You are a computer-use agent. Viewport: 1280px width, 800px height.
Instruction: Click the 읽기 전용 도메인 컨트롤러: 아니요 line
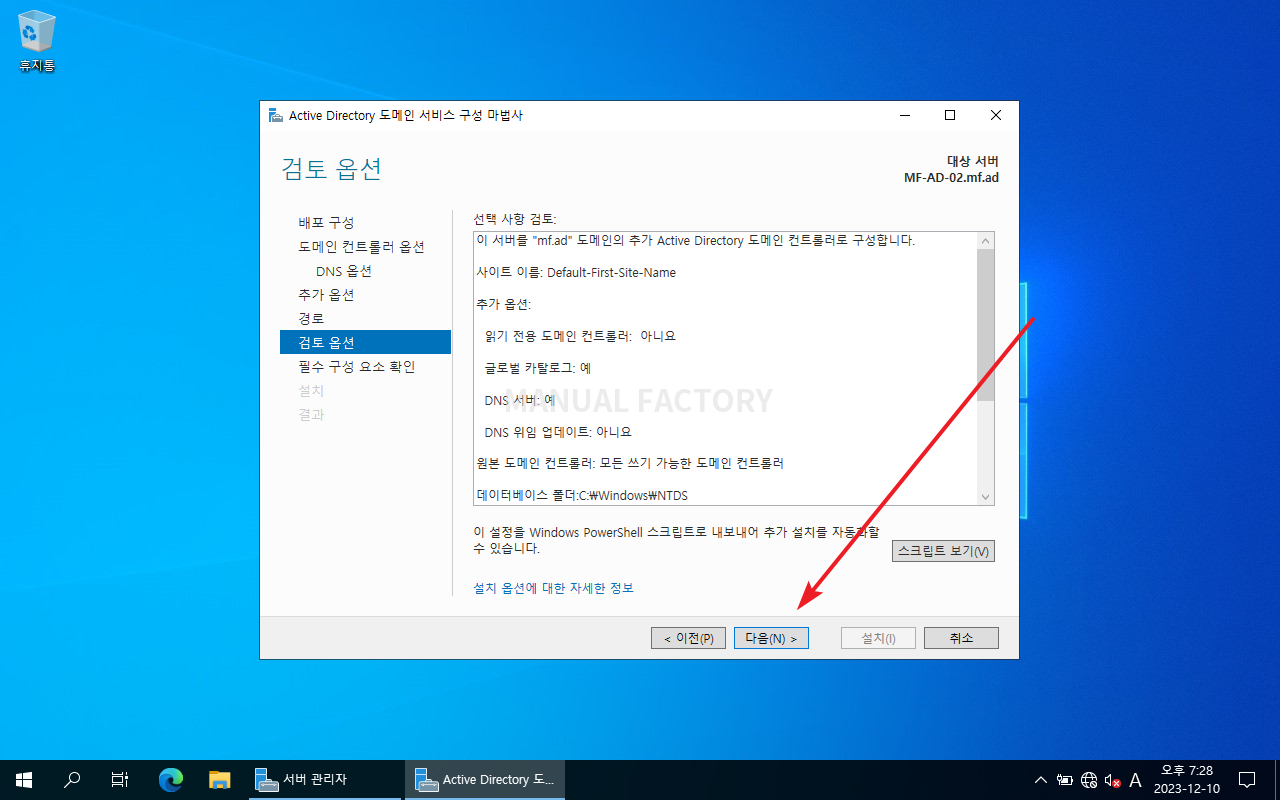click(x=580, y=336)
